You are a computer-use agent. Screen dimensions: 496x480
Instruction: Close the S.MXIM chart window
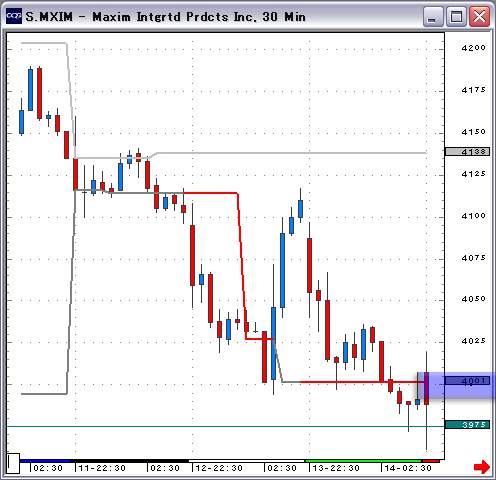479,16
